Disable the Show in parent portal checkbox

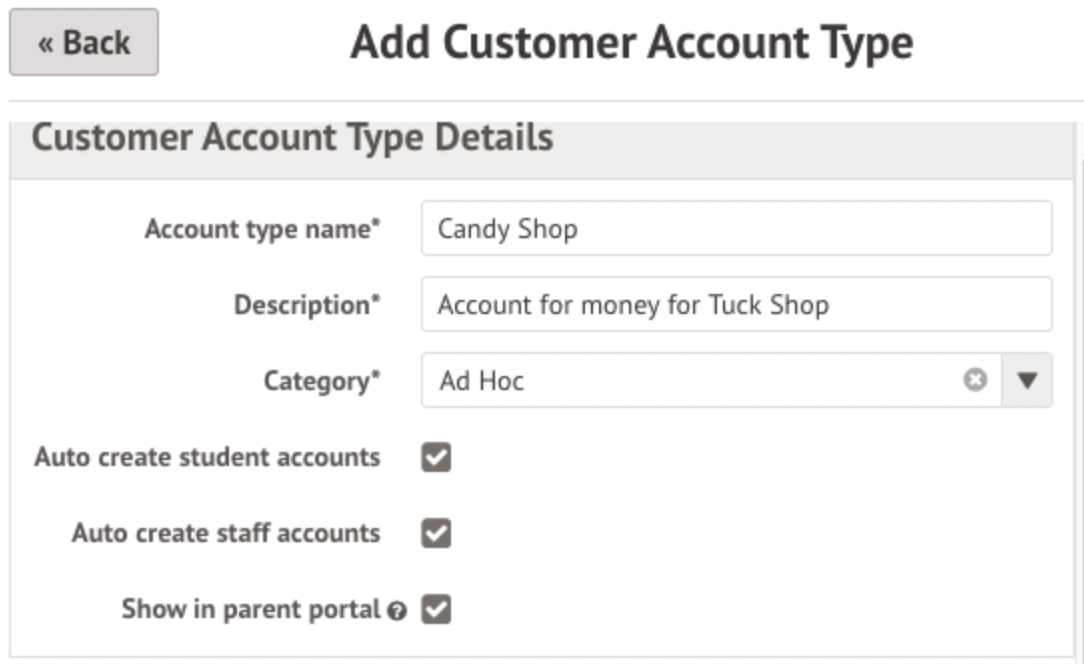click(x=436, y=609)
